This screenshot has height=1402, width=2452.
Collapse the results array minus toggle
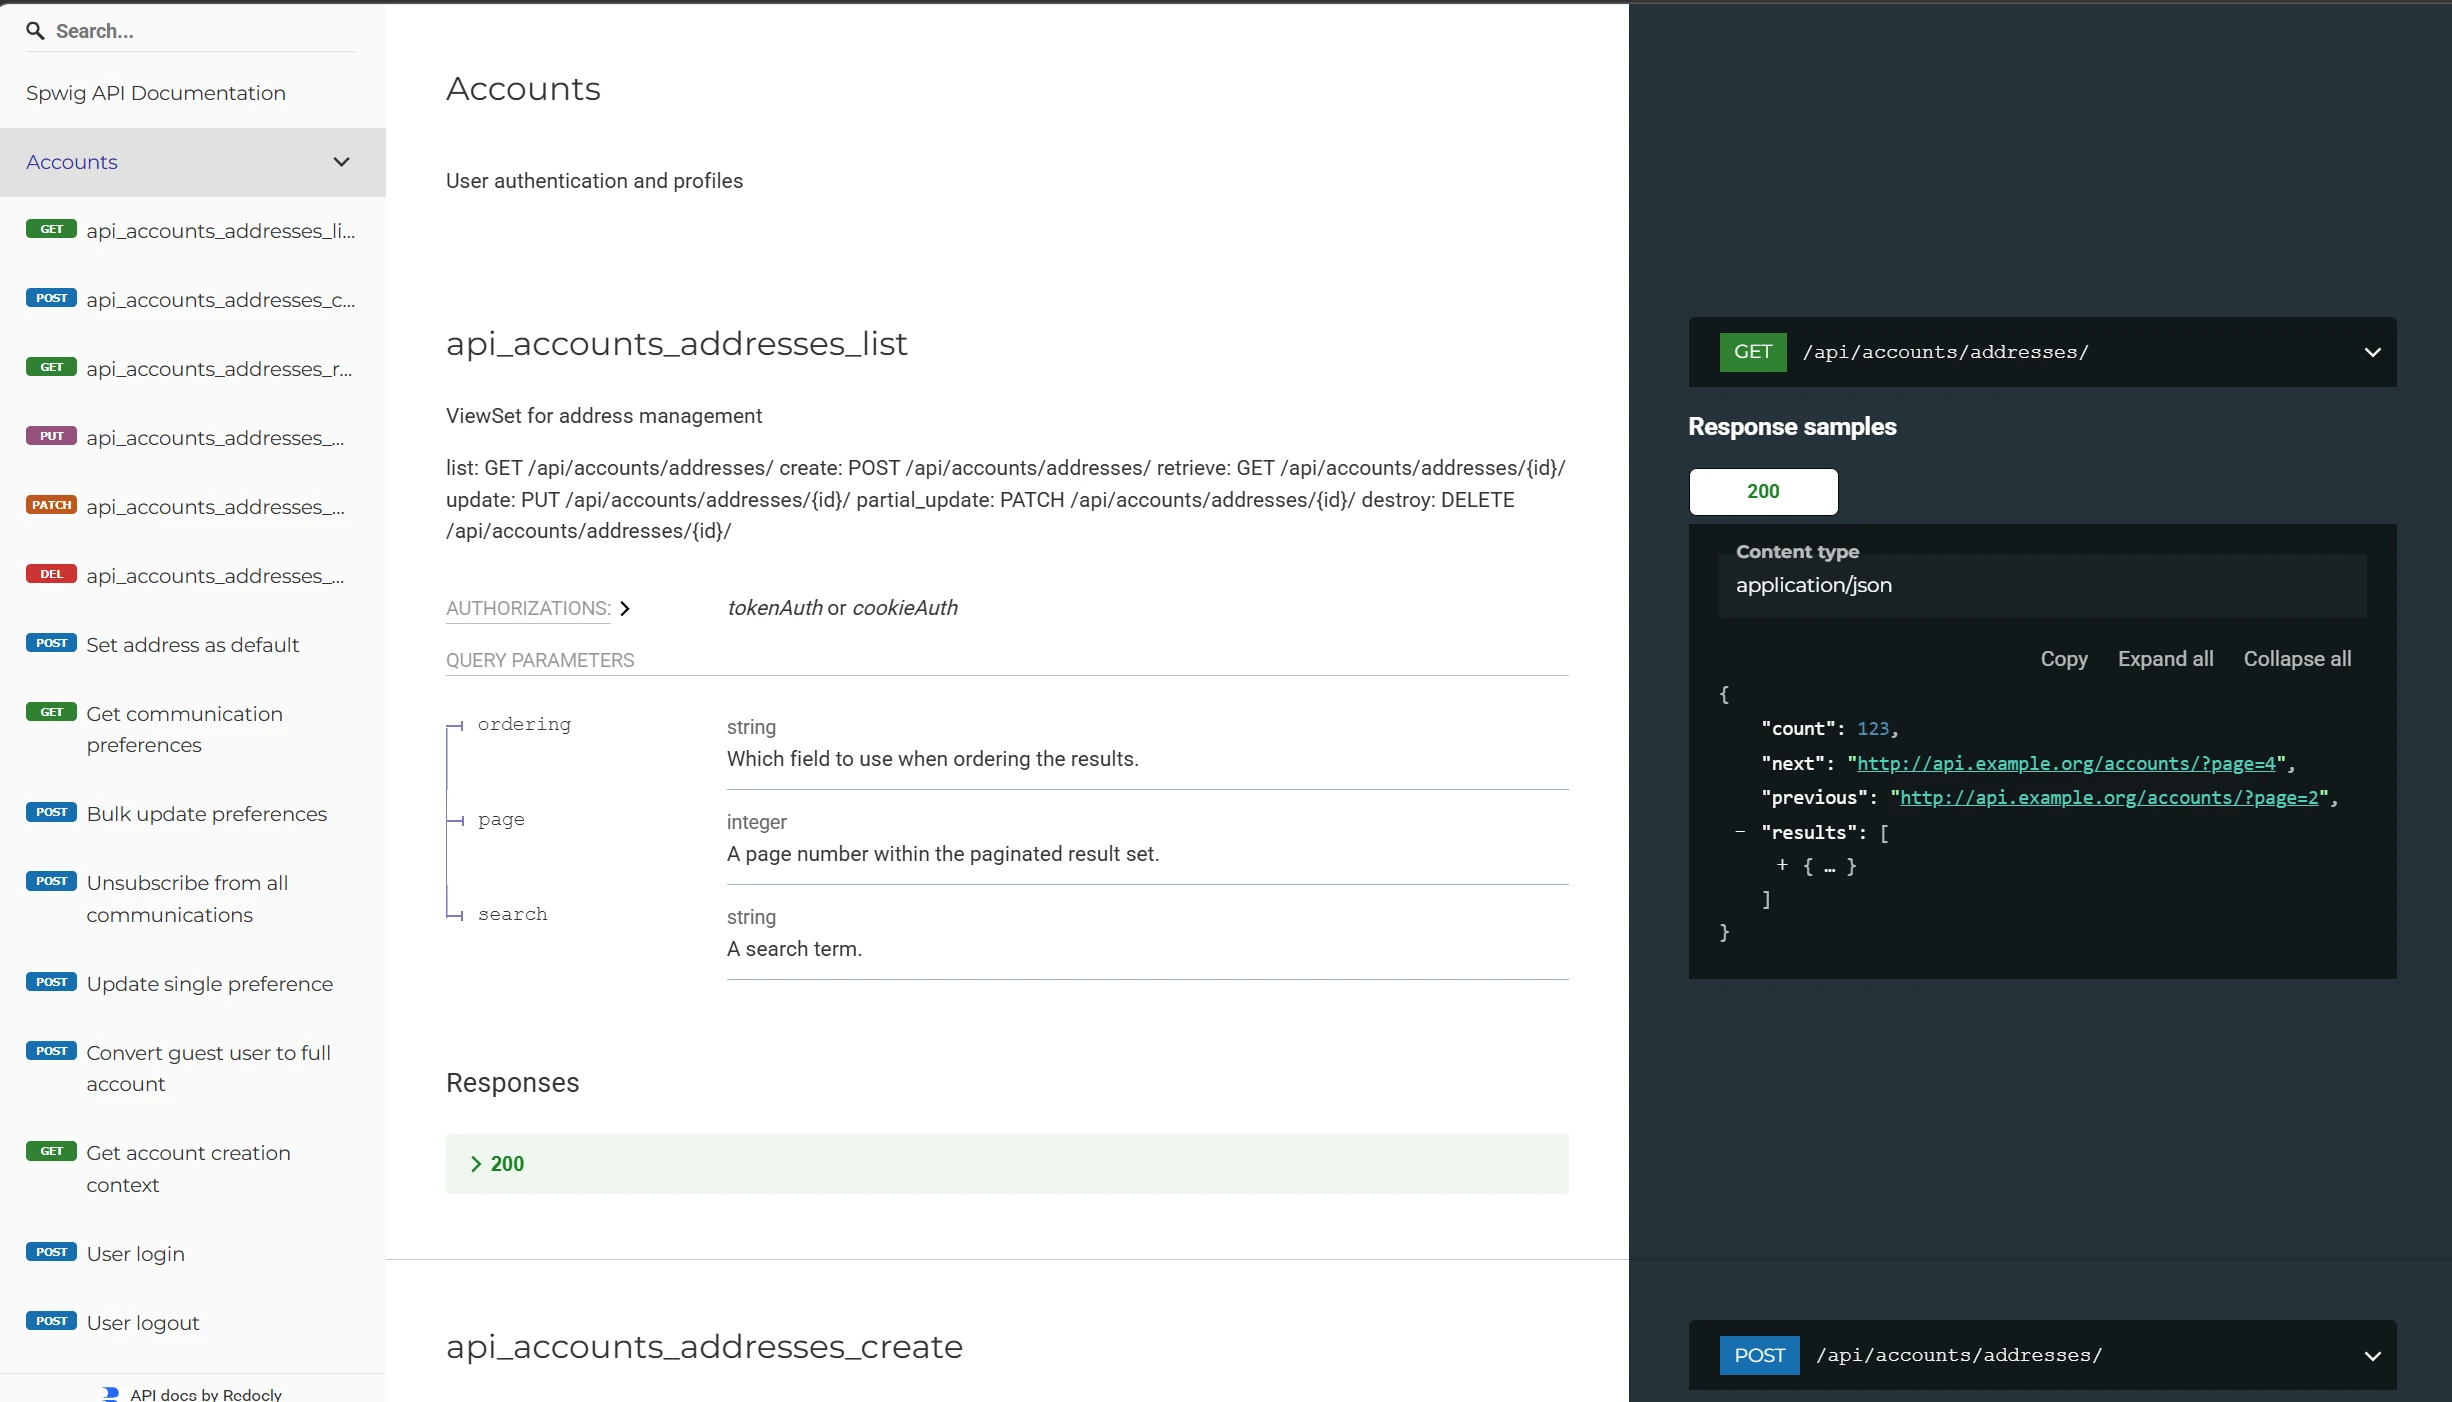tap(1740, 832)
